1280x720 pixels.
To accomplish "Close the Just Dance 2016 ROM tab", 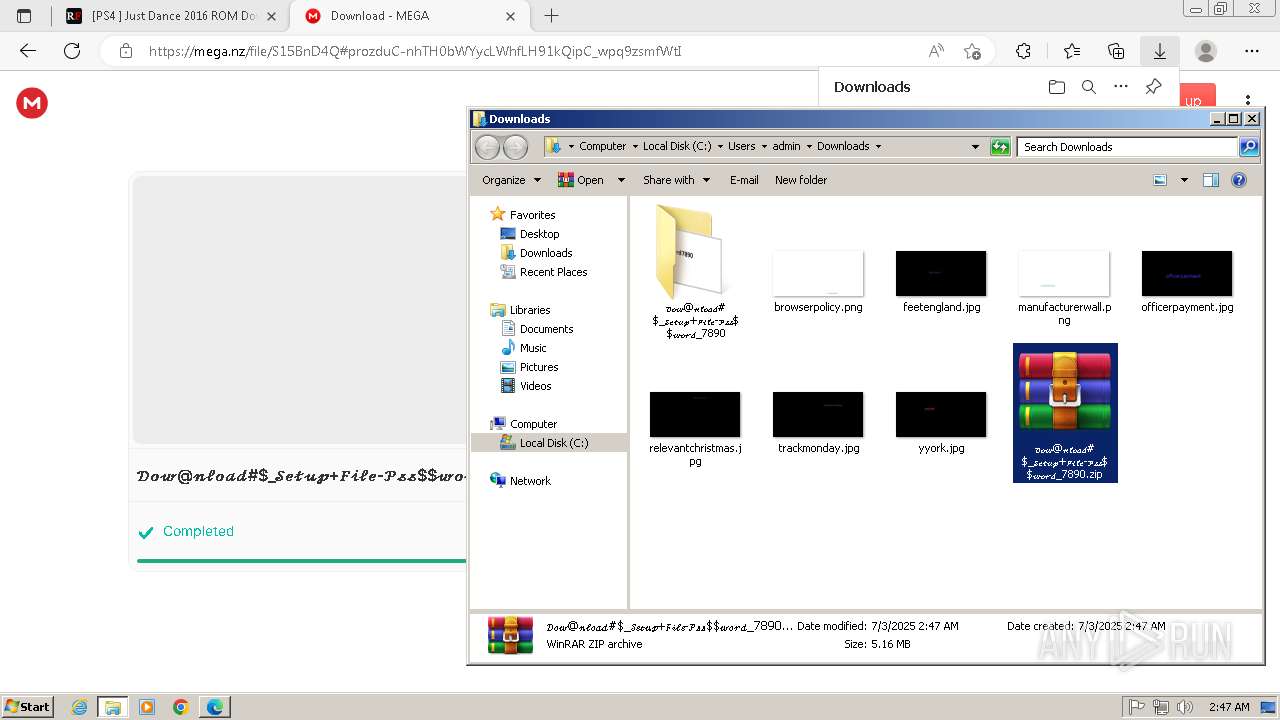I will 271,16.
